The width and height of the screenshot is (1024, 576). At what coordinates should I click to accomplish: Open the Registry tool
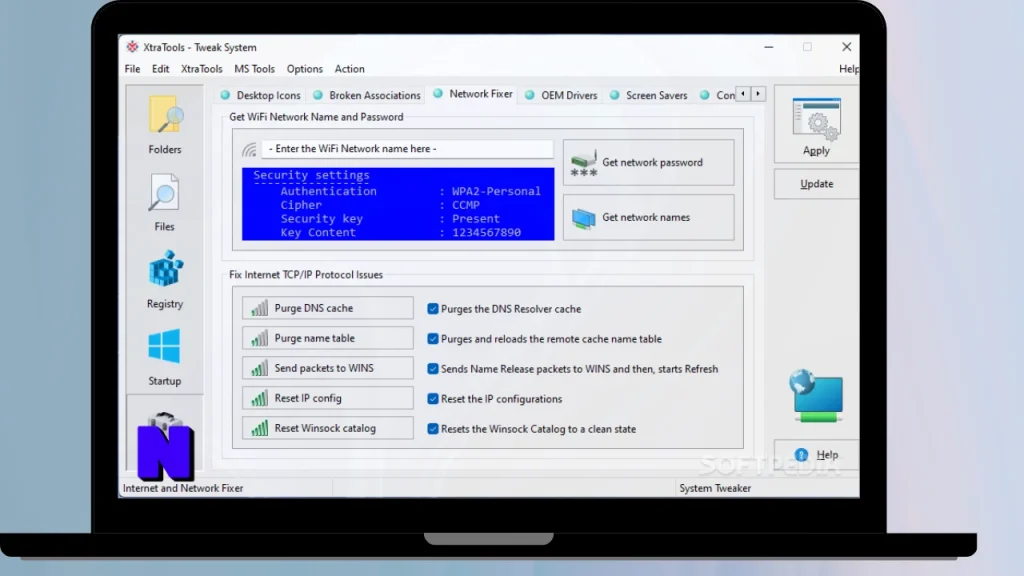click(x=165, y=279)
